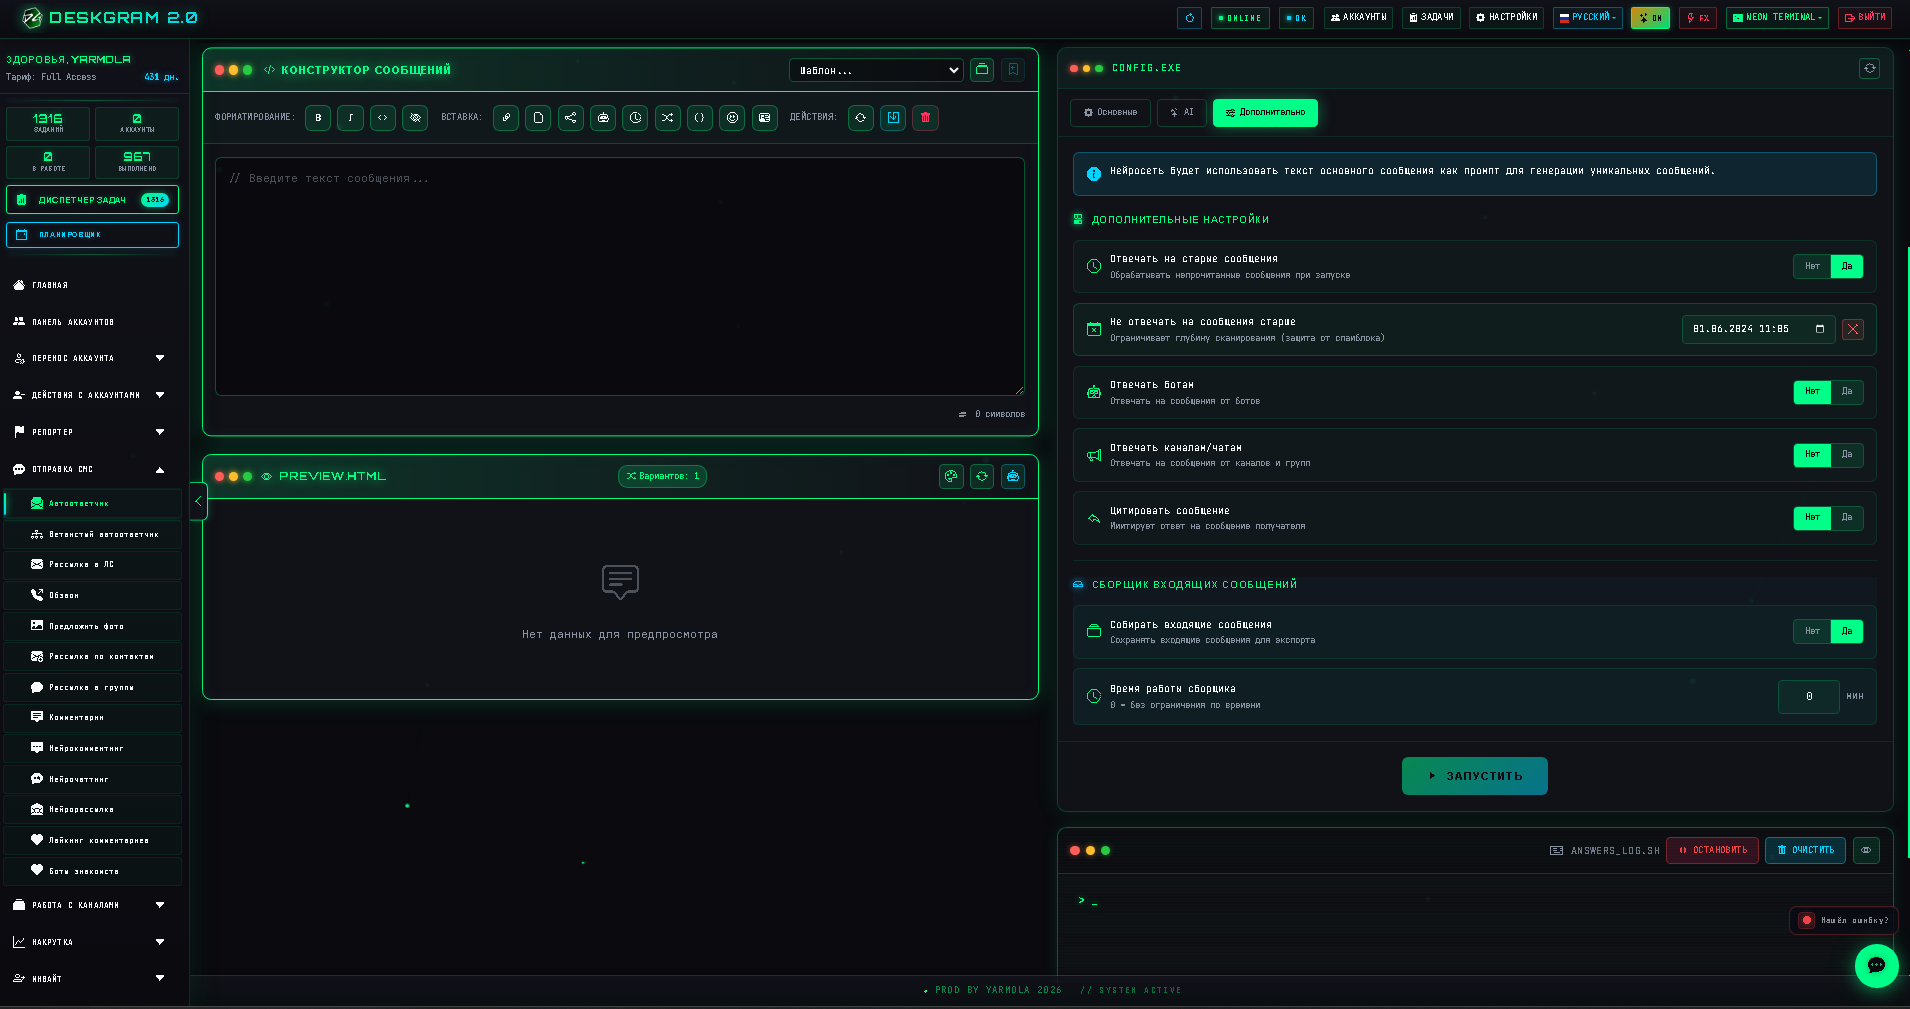This screenshot has height=1009, width=1910.
Task: Click the collector working time minutes field
Action: (x=1808, y=697)
